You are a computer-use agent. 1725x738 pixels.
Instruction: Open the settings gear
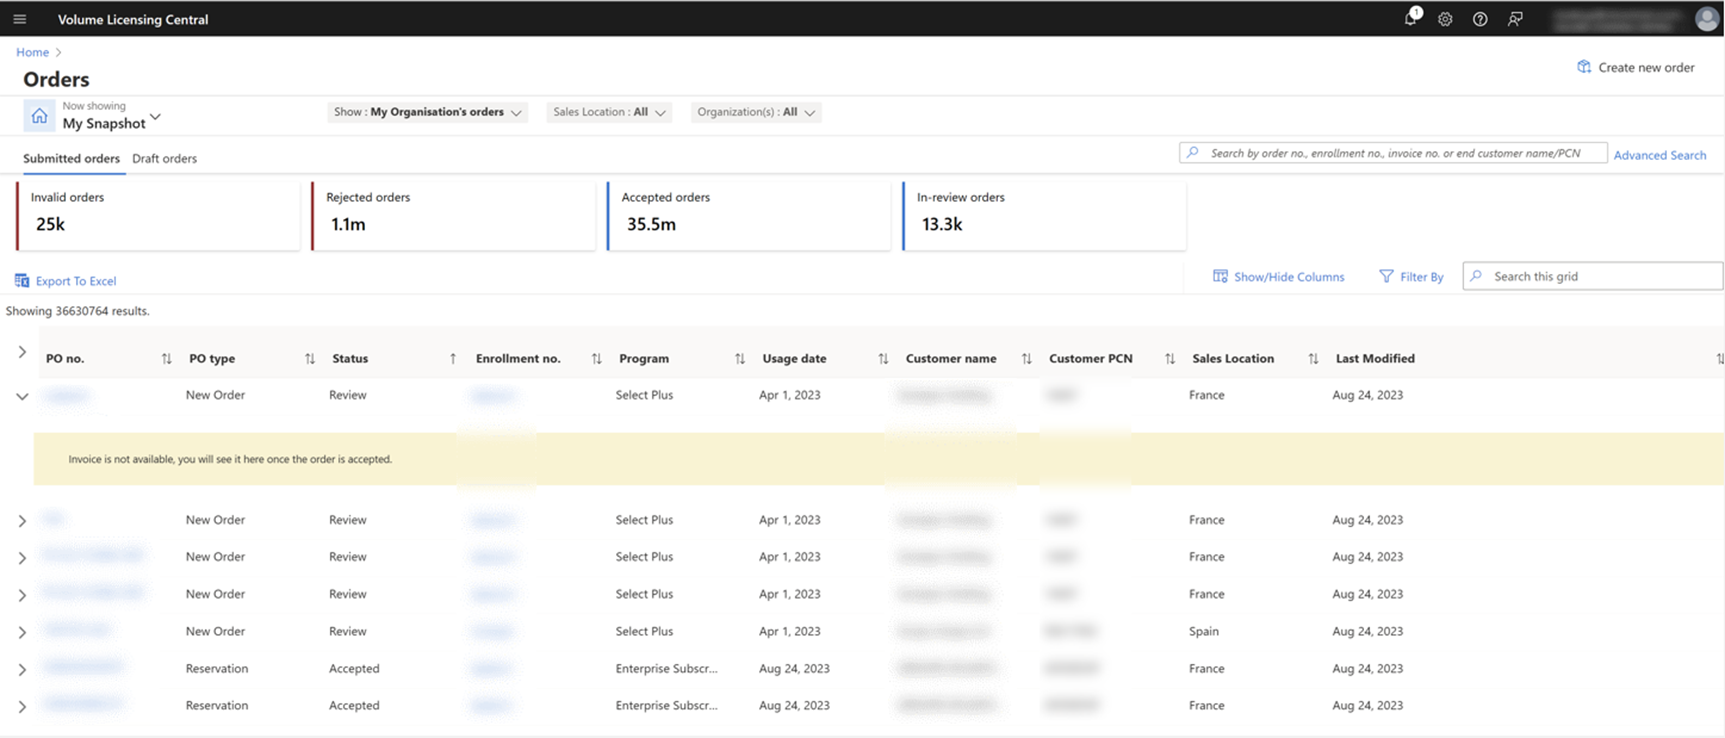(1445, 19)
